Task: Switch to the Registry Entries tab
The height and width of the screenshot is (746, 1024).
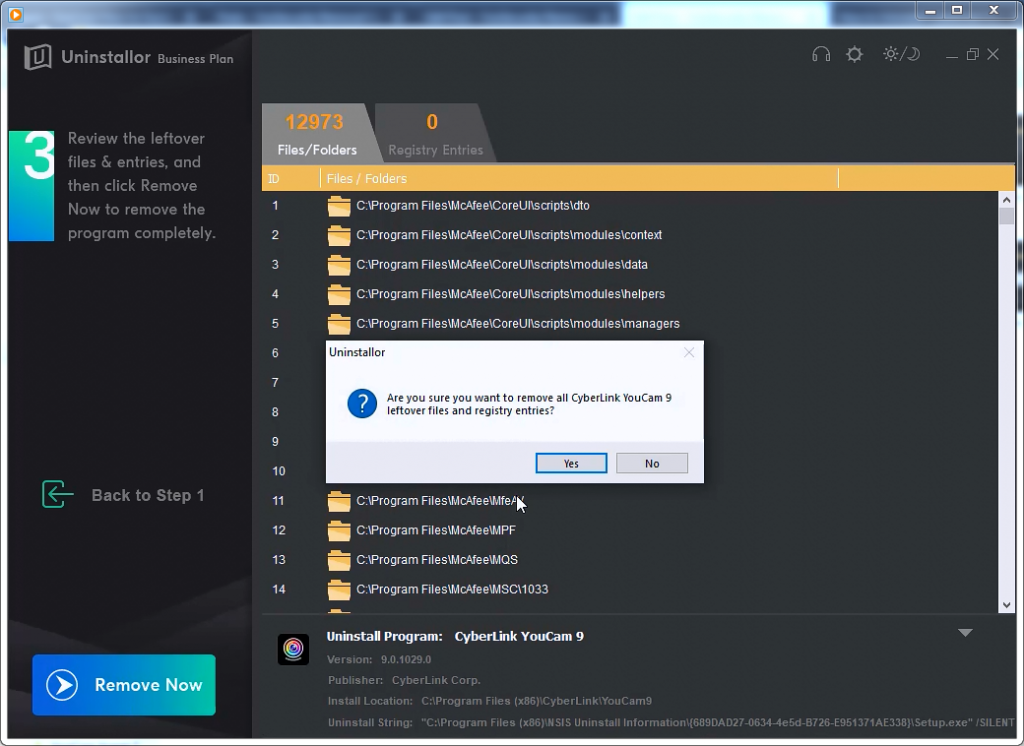Action: click(x=436, y=133)
